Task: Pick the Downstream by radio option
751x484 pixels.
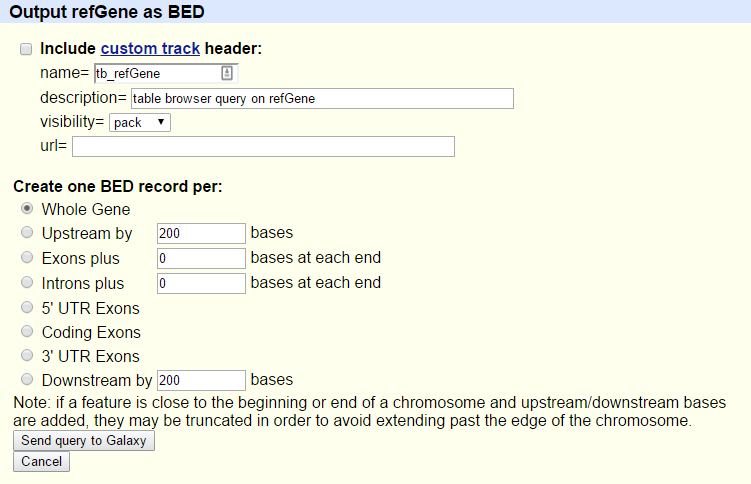Action: tap(27, 380)
